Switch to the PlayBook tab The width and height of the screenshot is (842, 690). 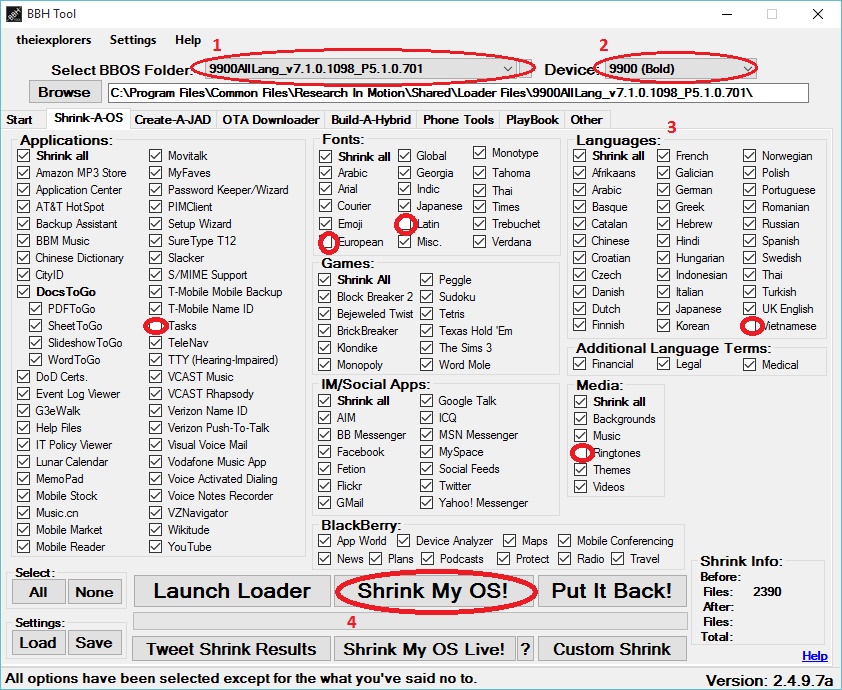point(532,120)
